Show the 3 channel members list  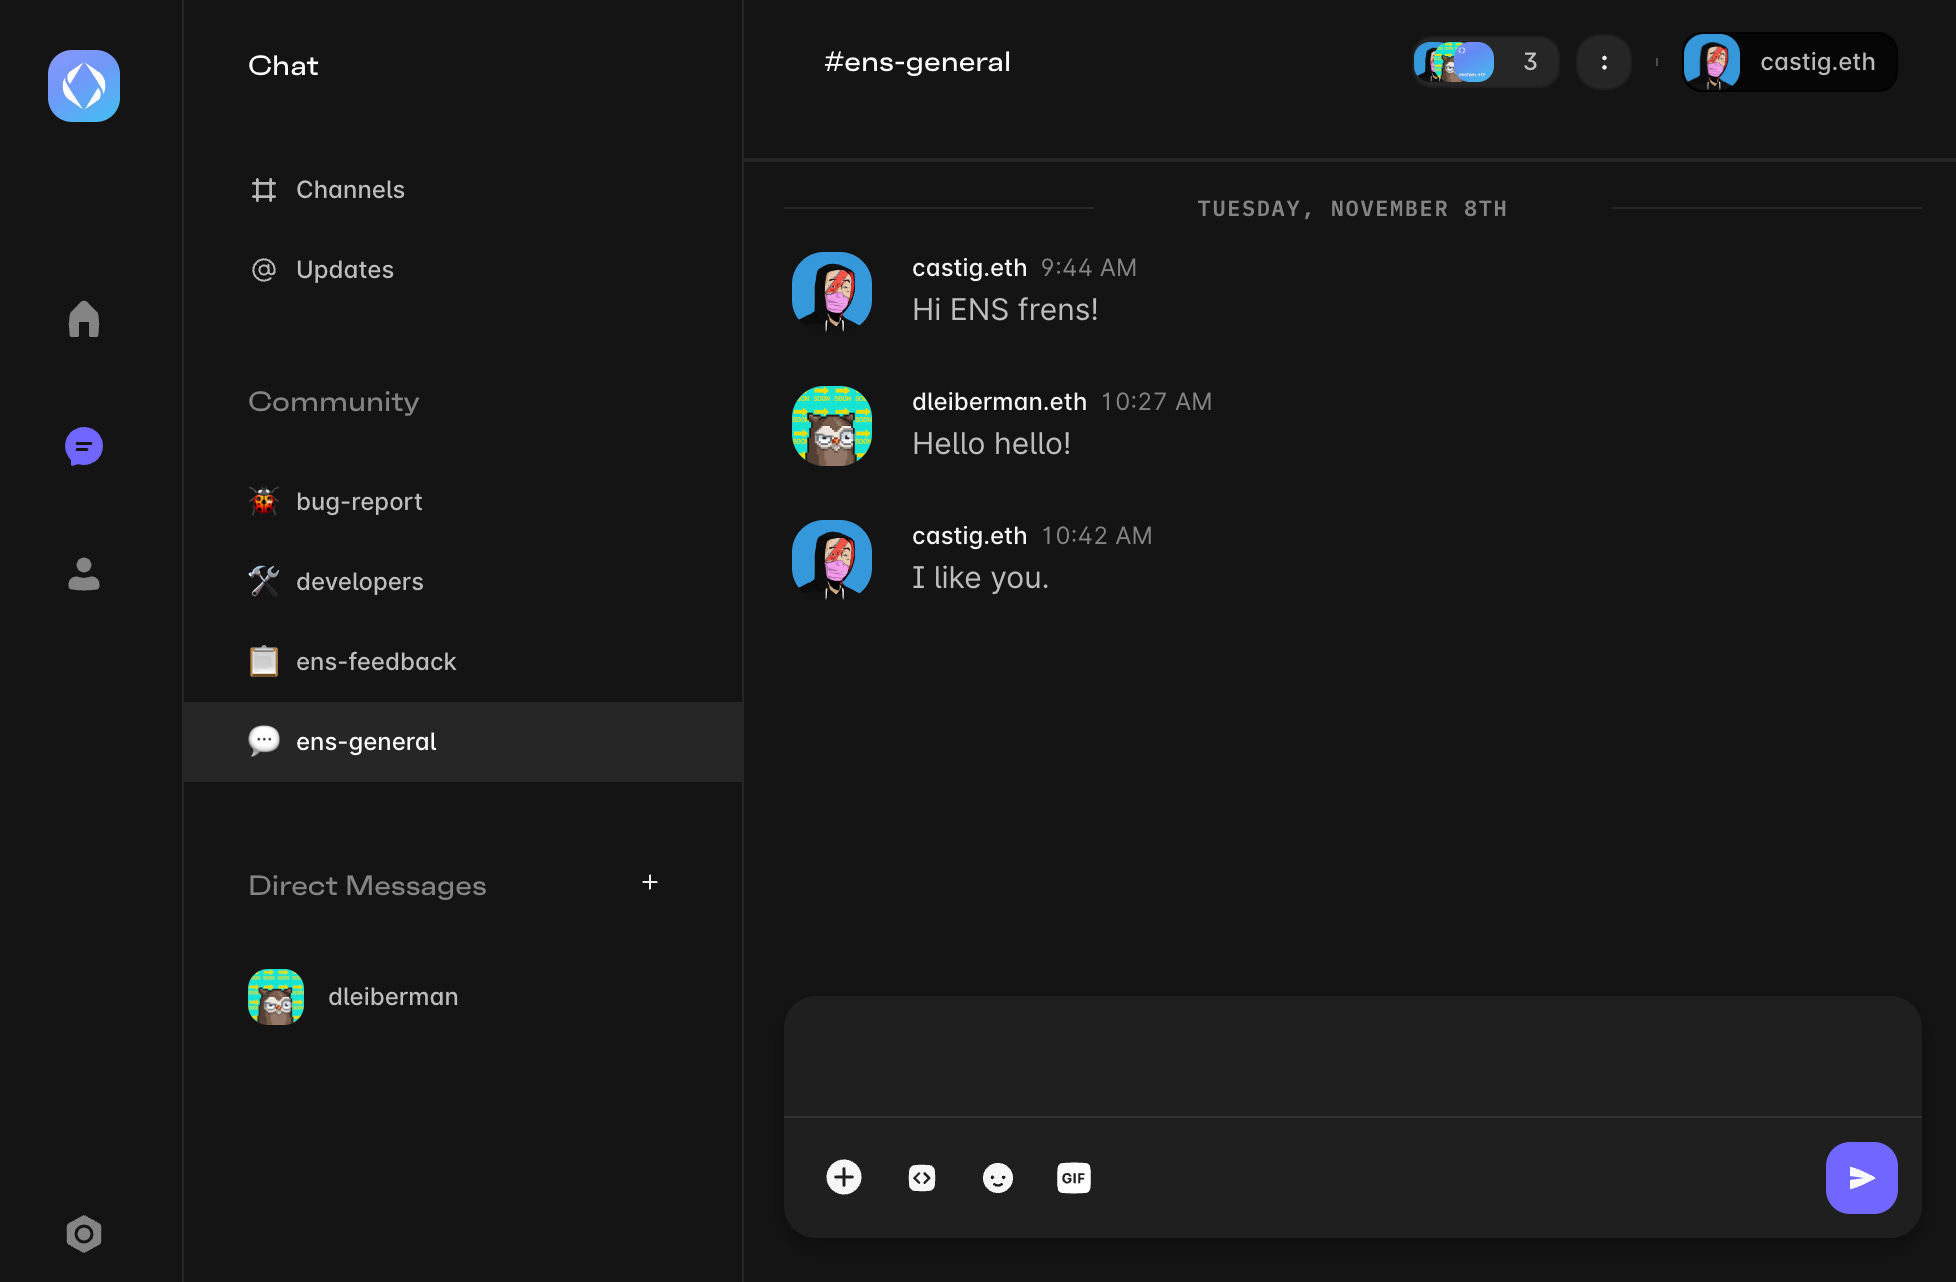(1485, 62)
